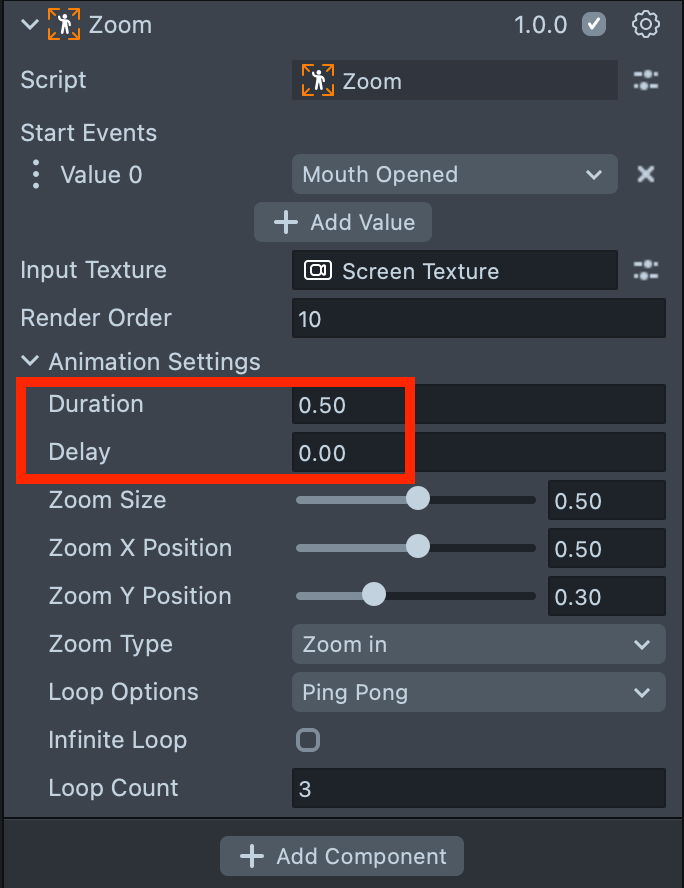This screenshot has height=888, width=684.
Task: Open the Script field picker icon
Action: [x=646, y=81]
